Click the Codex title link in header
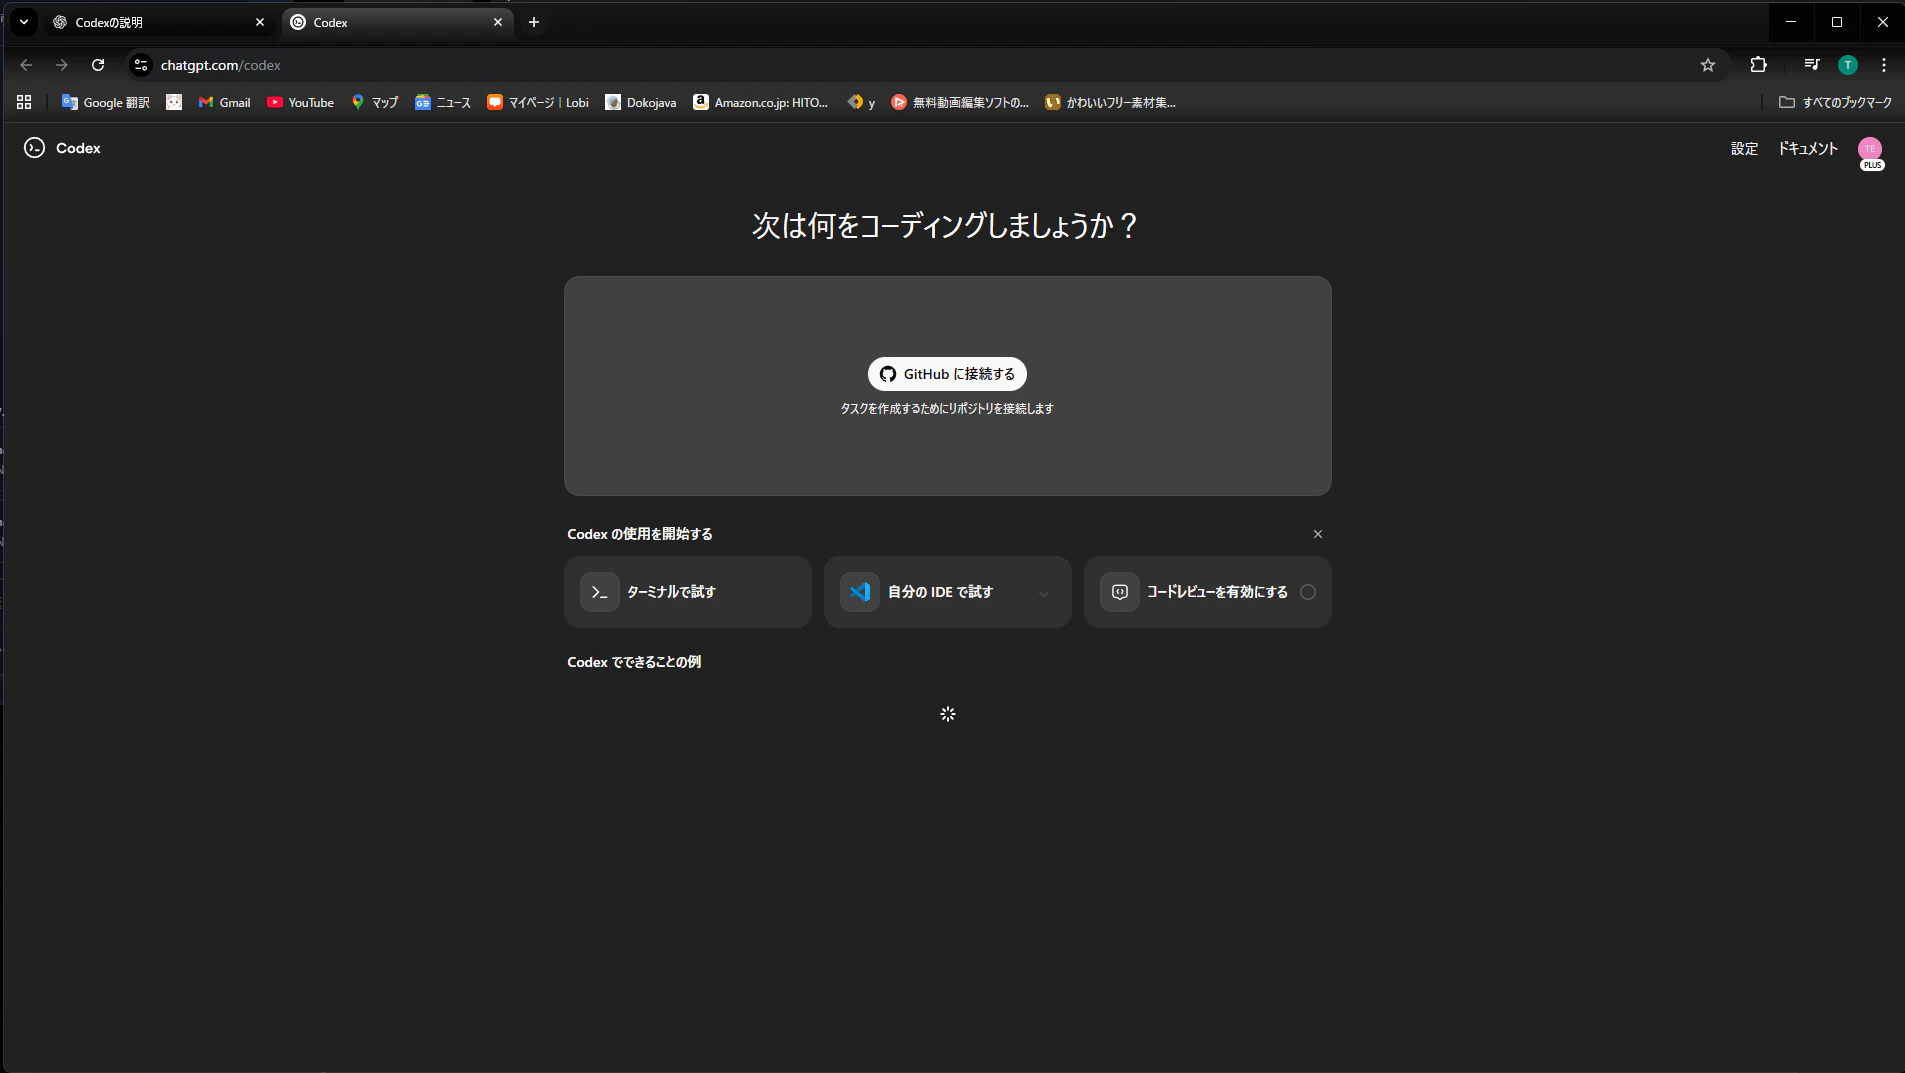The width and height of the screenshot is (1905, 1073). 78,148
